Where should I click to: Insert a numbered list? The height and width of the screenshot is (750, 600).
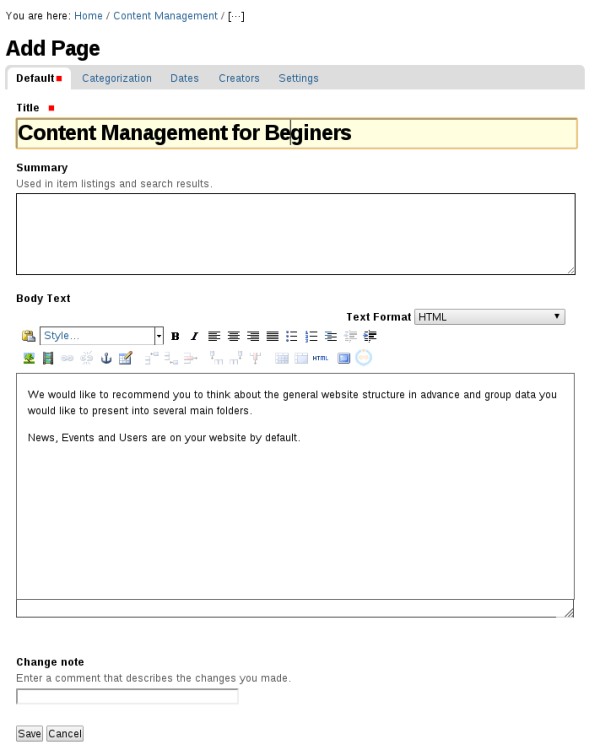[311, 336]
